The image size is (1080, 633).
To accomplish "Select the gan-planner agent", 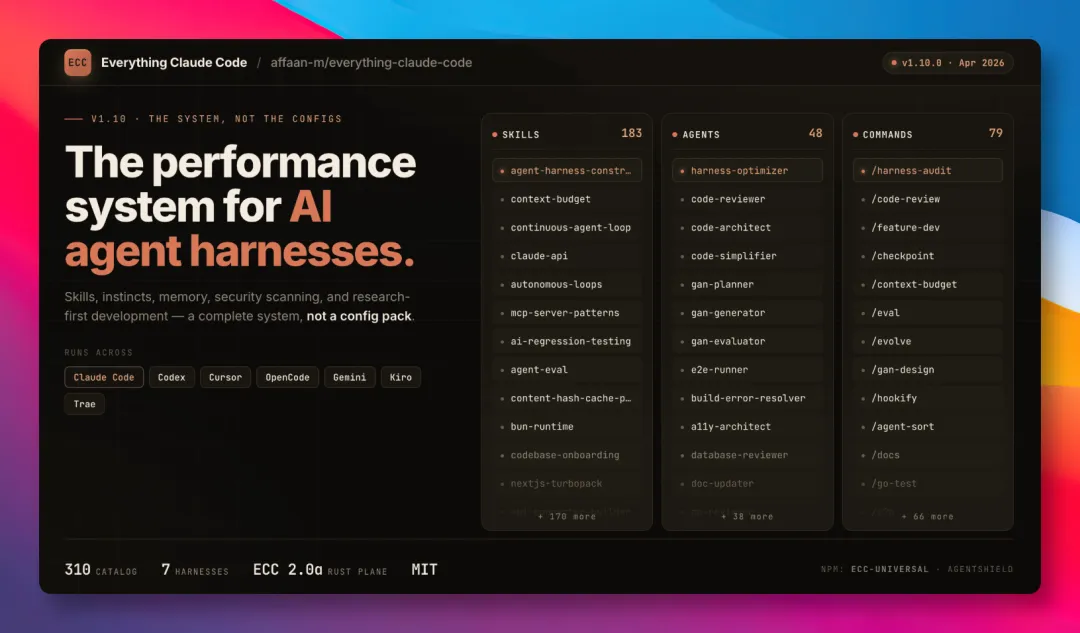I will [747, 284].
